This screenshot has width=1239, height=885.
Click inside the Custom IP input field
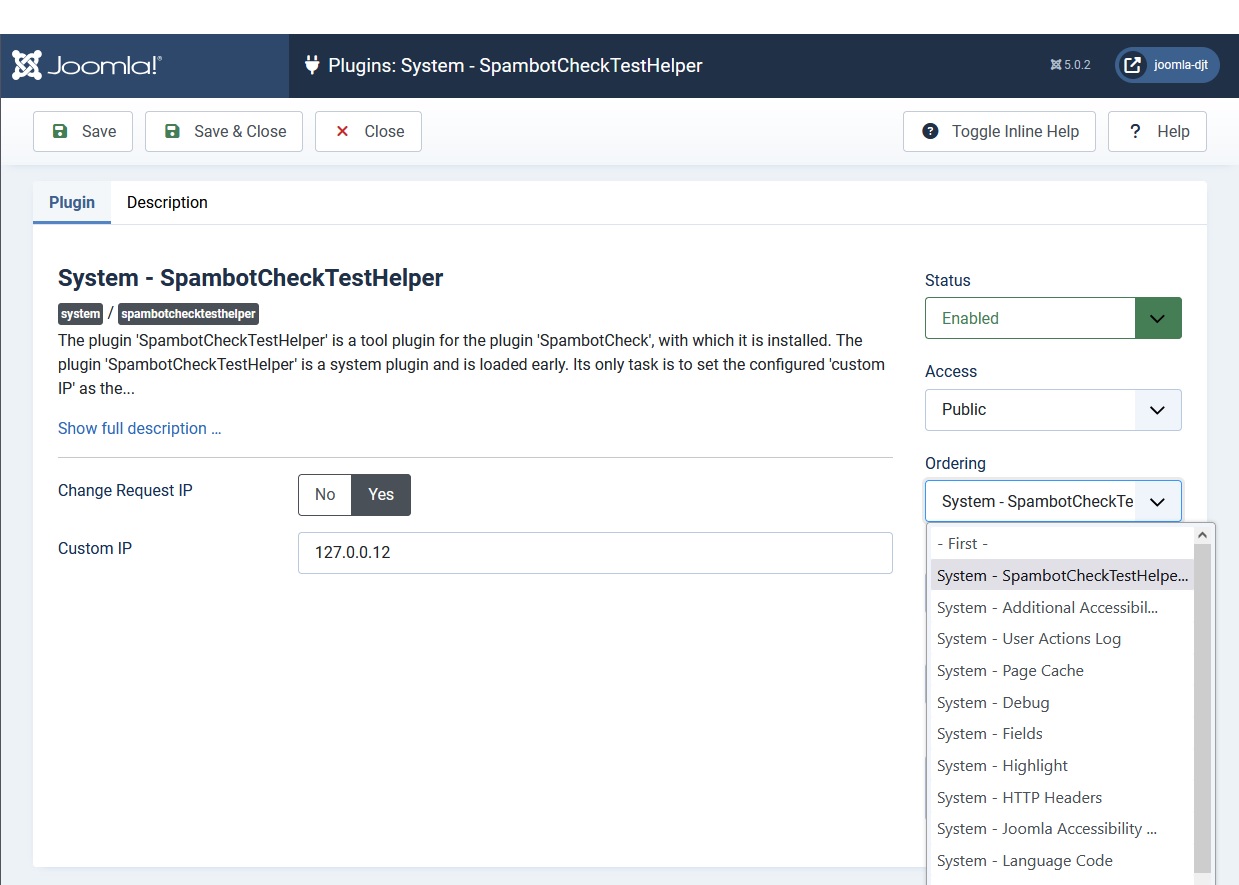(595, 553)
